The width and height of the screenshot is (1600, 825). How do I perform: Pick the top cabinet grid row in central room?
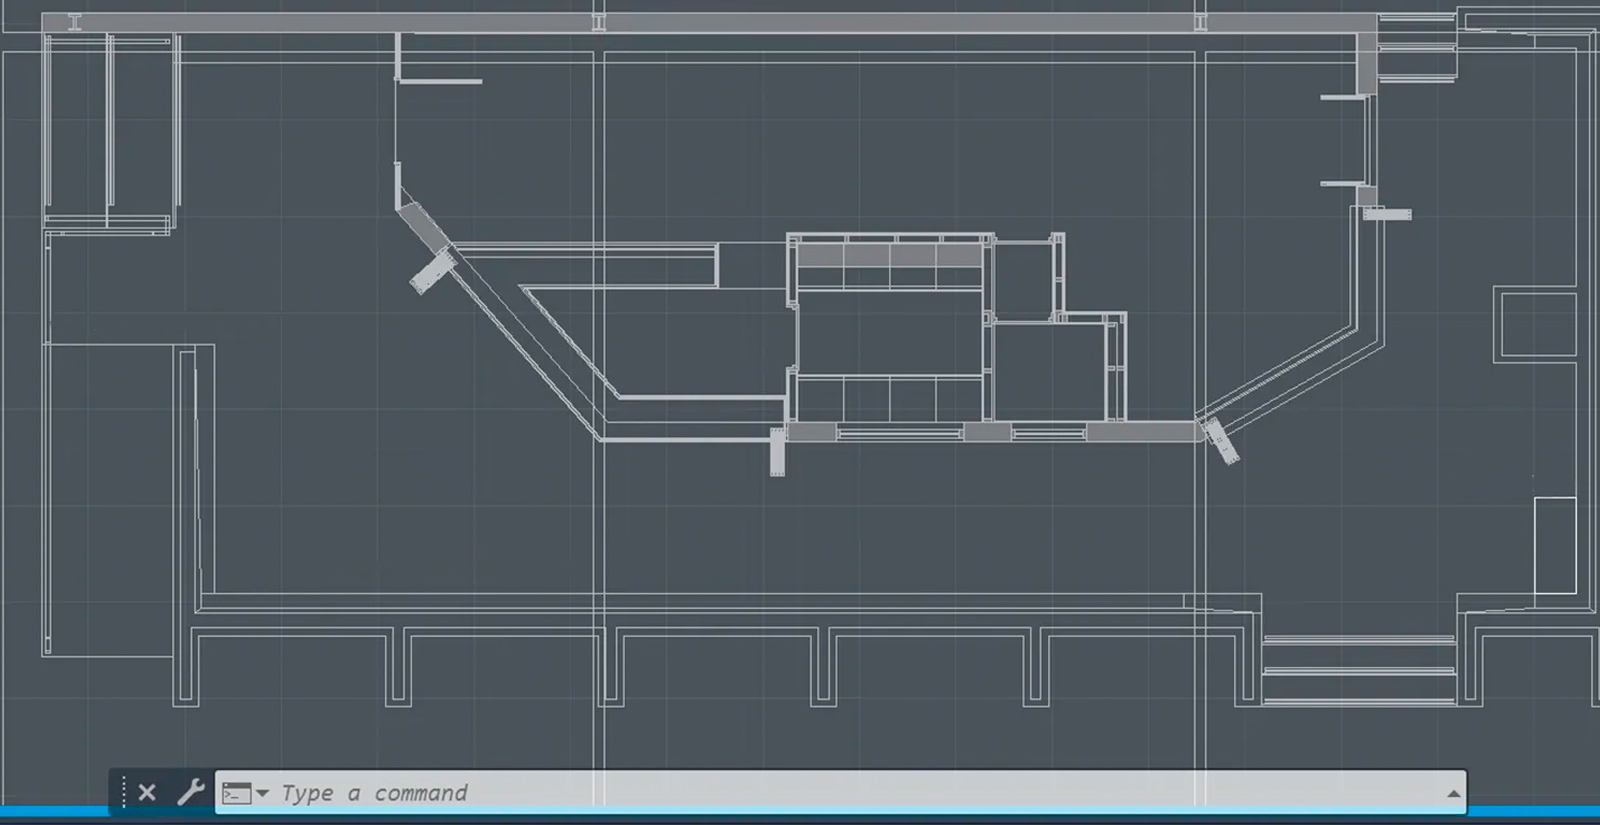(x=890, y=254)
